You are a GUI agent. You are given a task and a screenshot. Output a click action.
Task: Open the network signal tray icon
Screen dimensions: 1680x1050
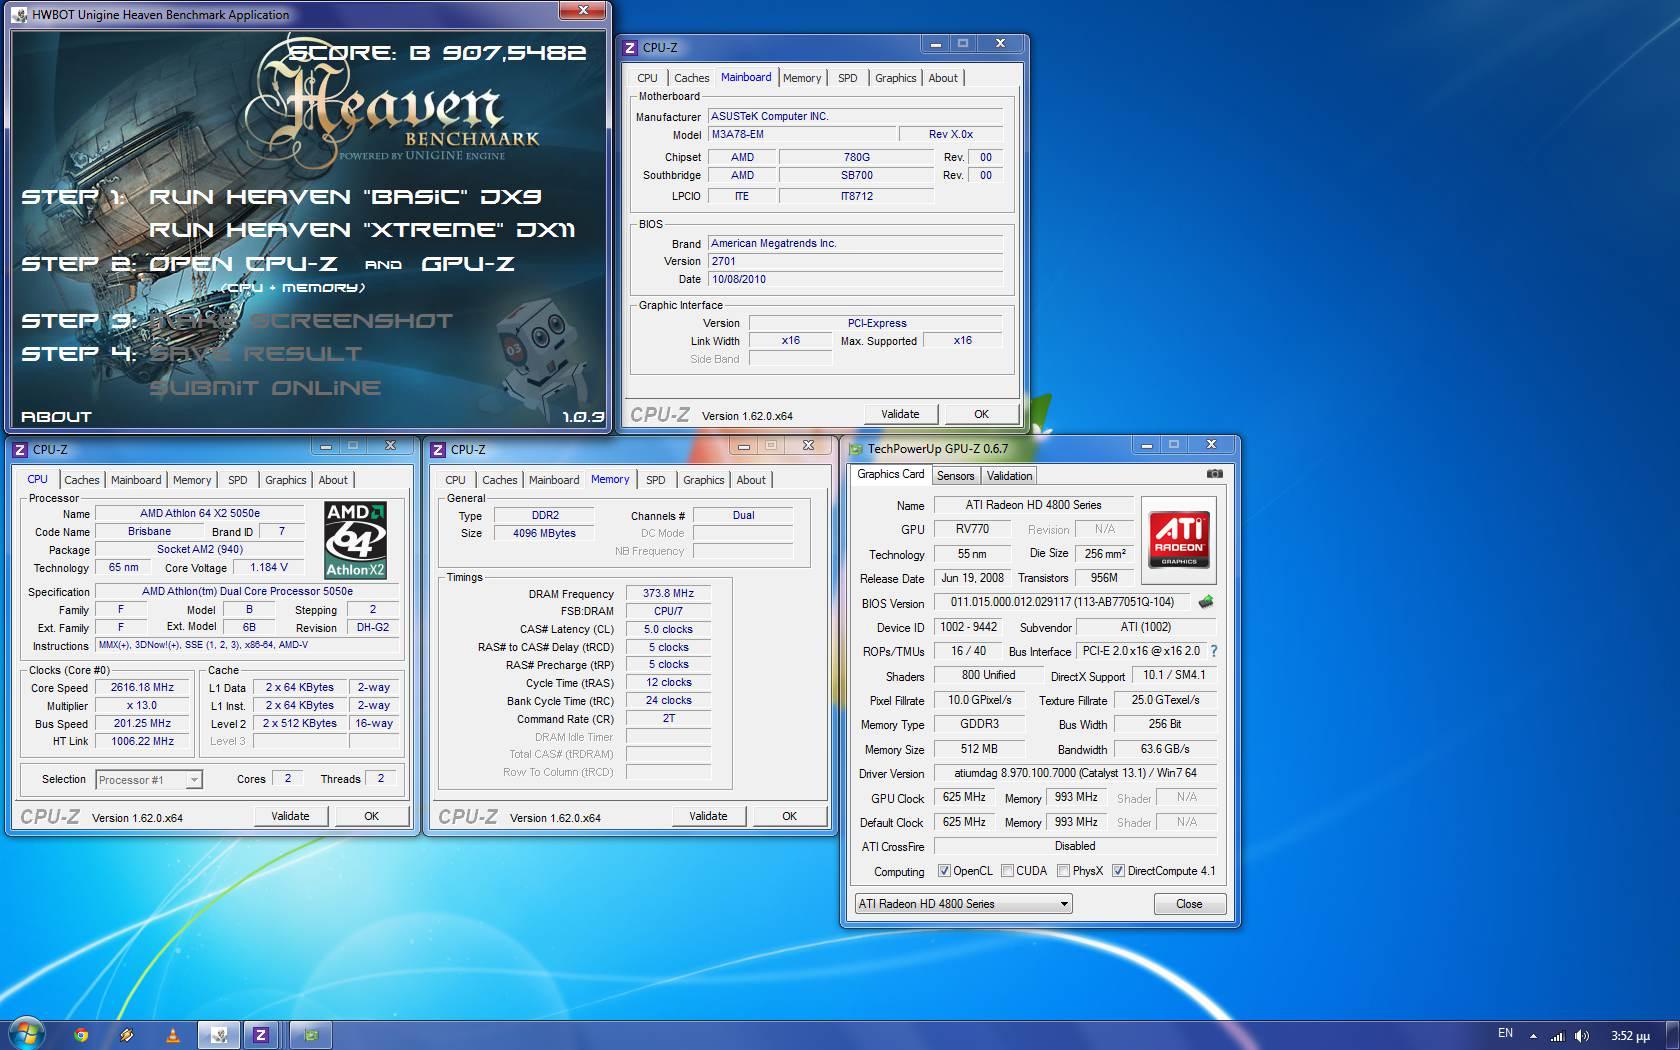click(x=1557, y=1036)
